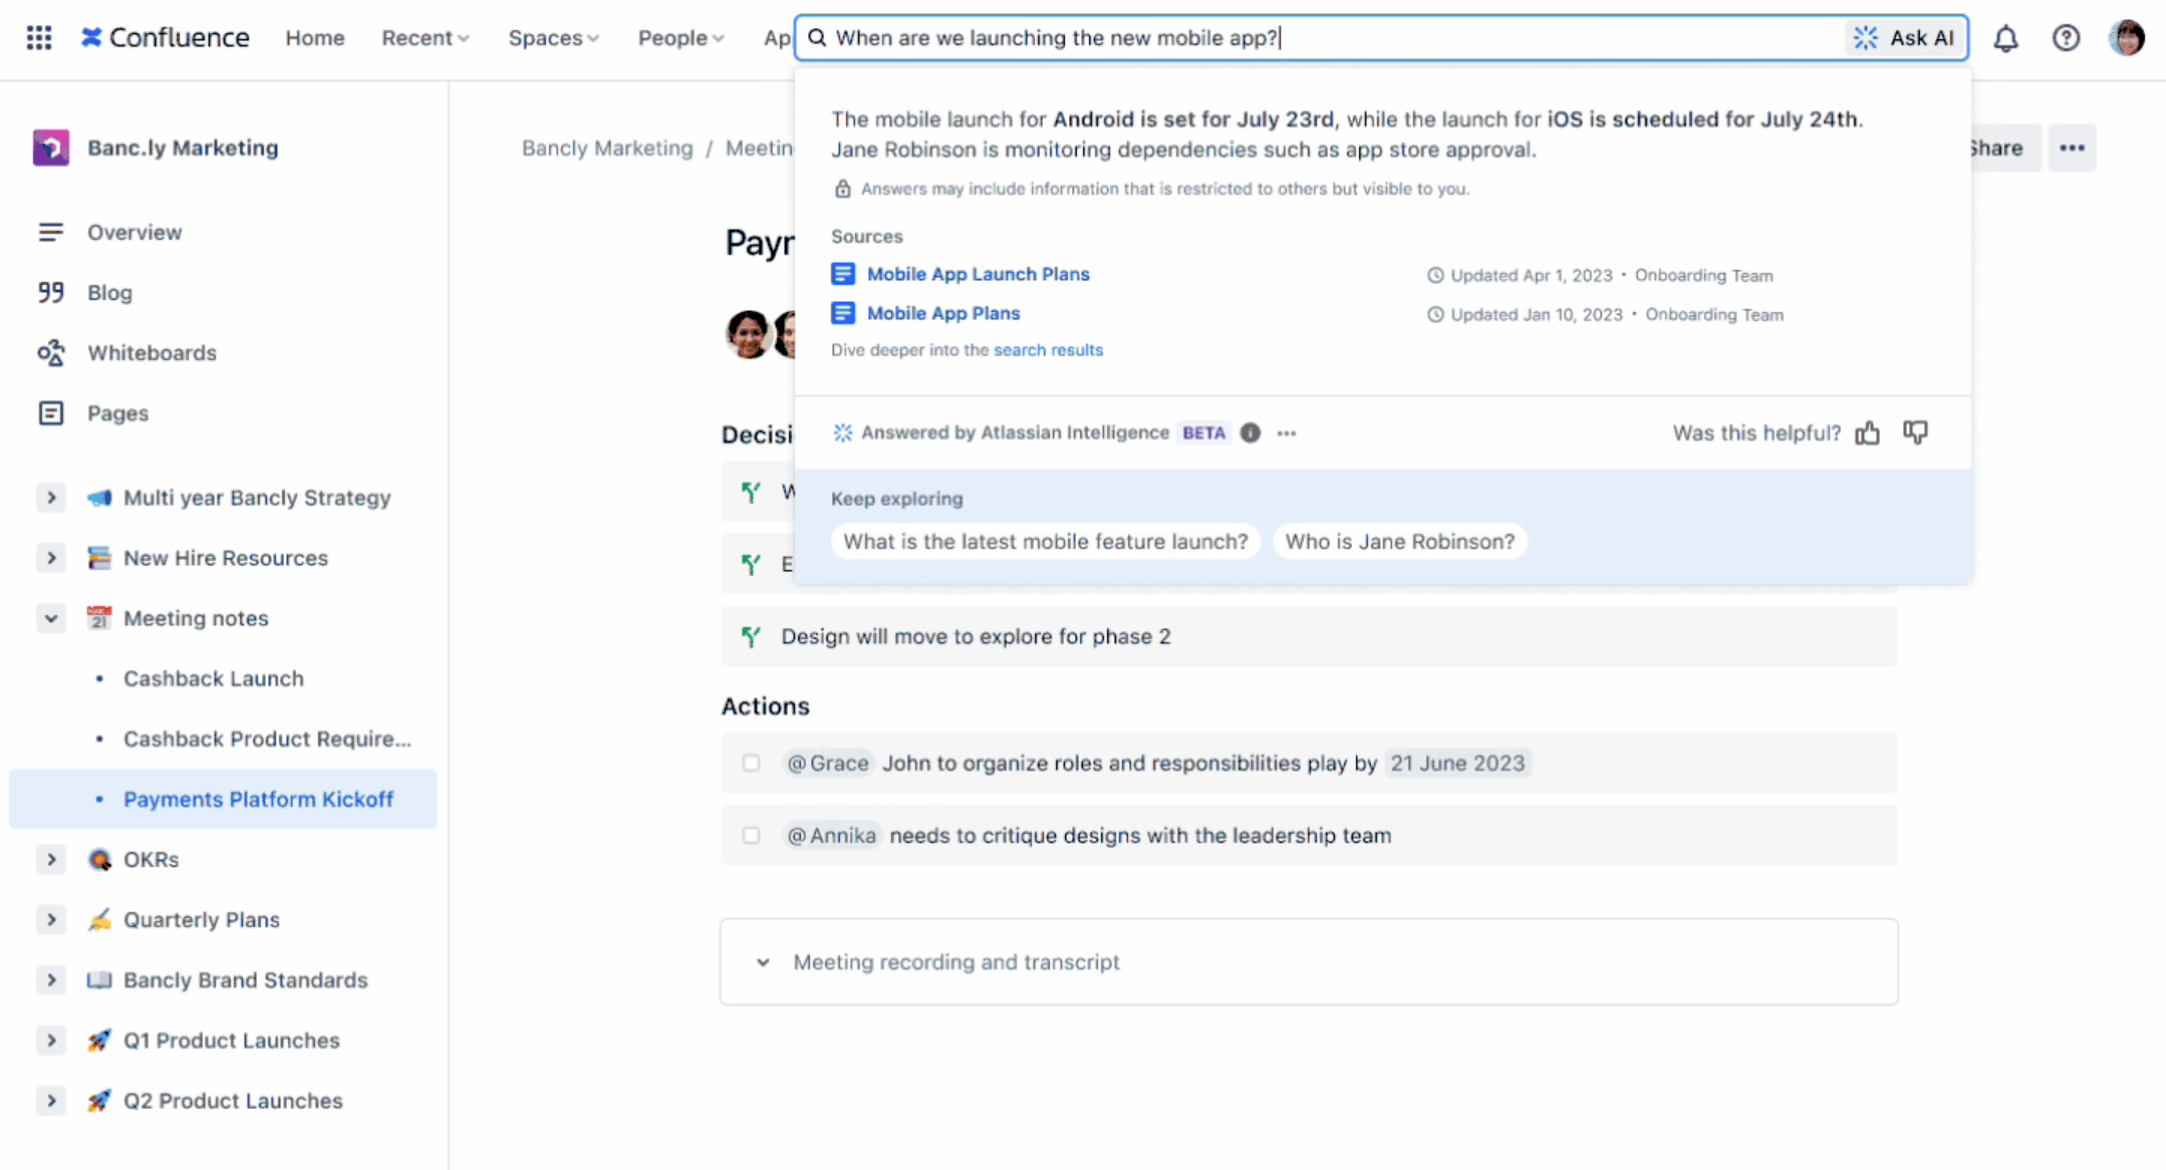Expand Bancly Brand Standards
Image resolution: width=2166 pixels, height=1170 pixels.
[x=51, y=980]
